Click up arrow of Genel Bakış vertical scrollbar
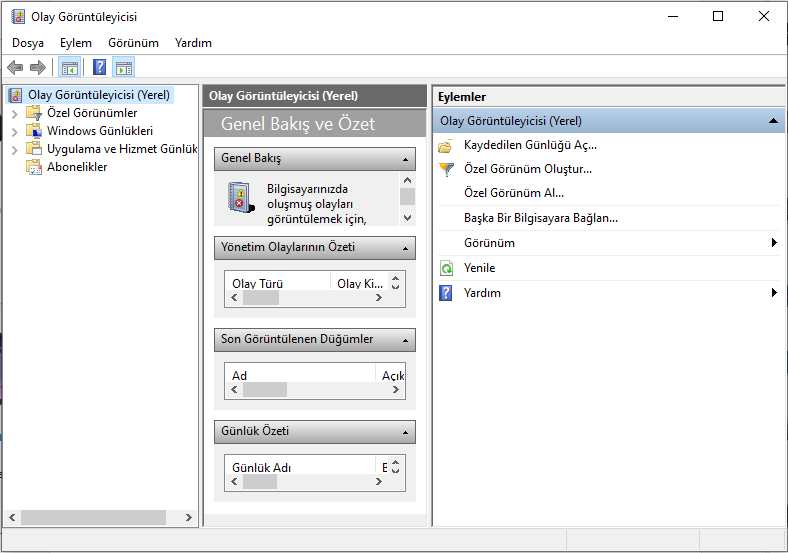 (408, 180)
